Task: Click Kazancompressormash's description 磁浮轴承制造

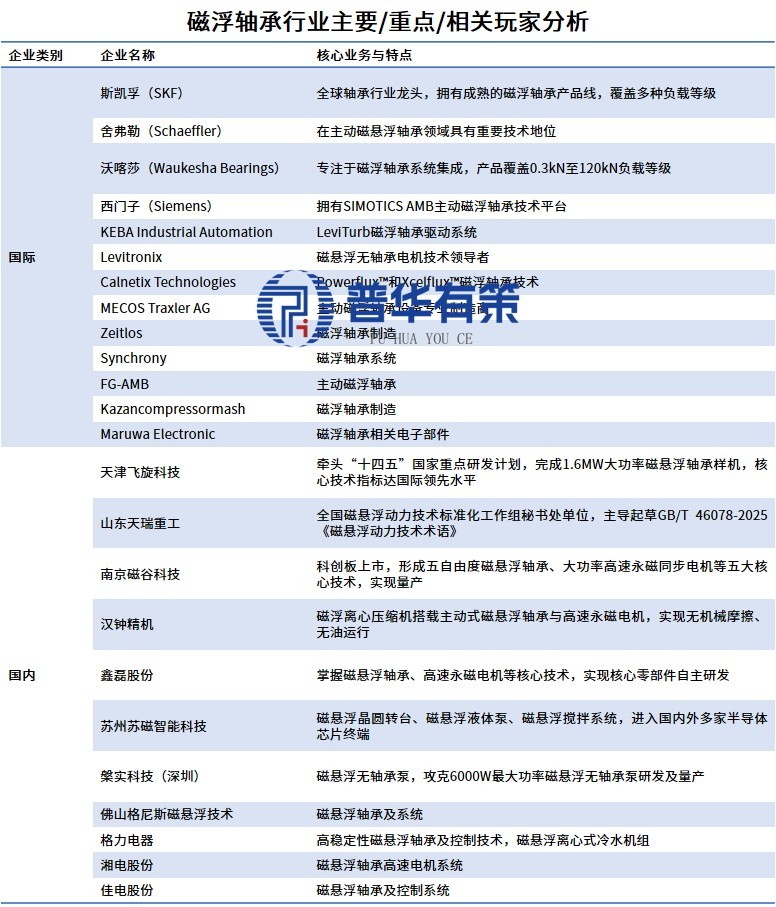Action: [x=357, y=410]
